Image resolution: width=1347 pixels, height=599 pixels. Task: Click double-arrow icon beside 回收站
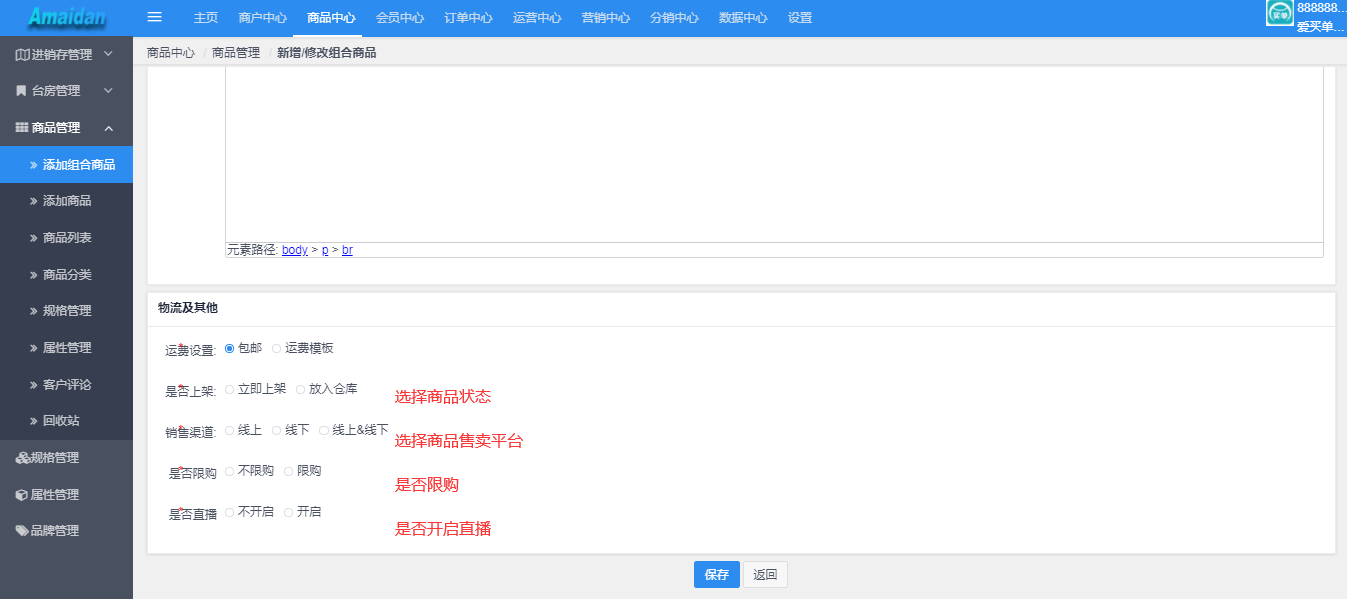tap(34, 421)
